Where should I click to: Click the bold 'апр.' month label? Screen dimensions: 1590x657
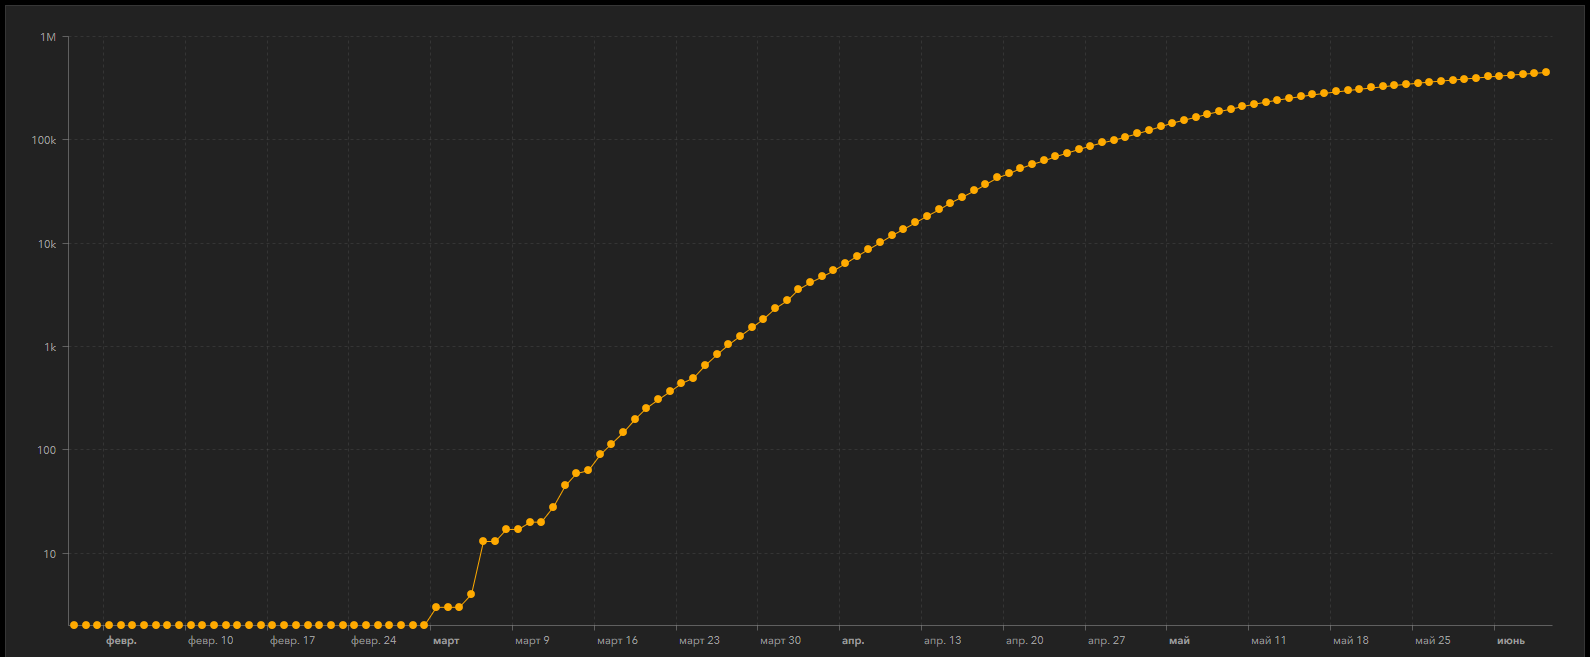click(x=853, y=641)
